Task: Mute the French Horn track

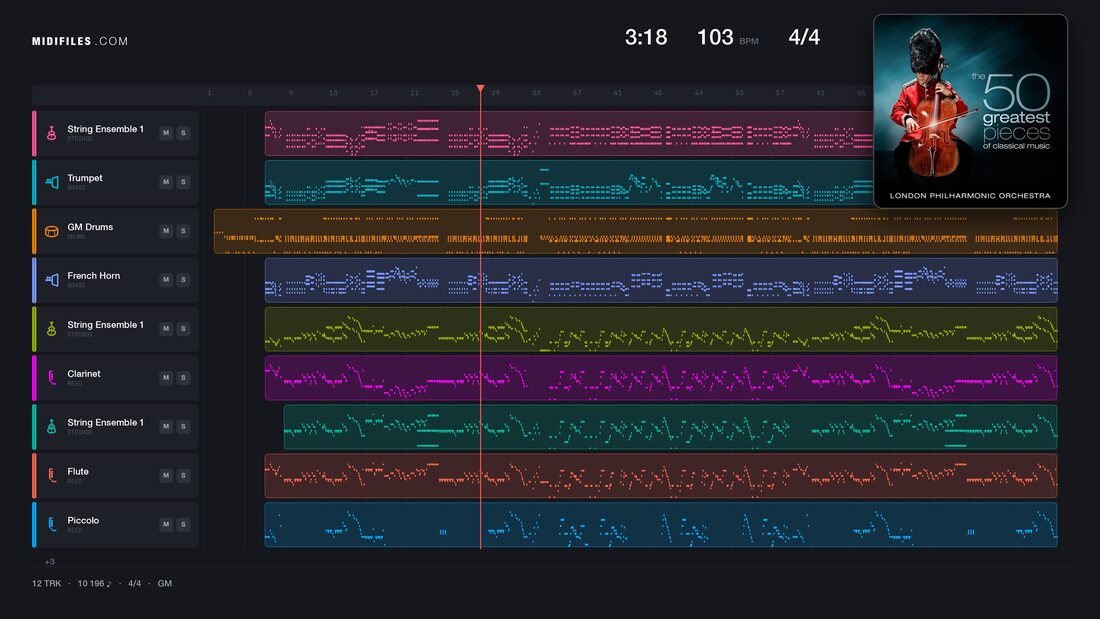Action: pyautogui.click(x=166, y=279)
